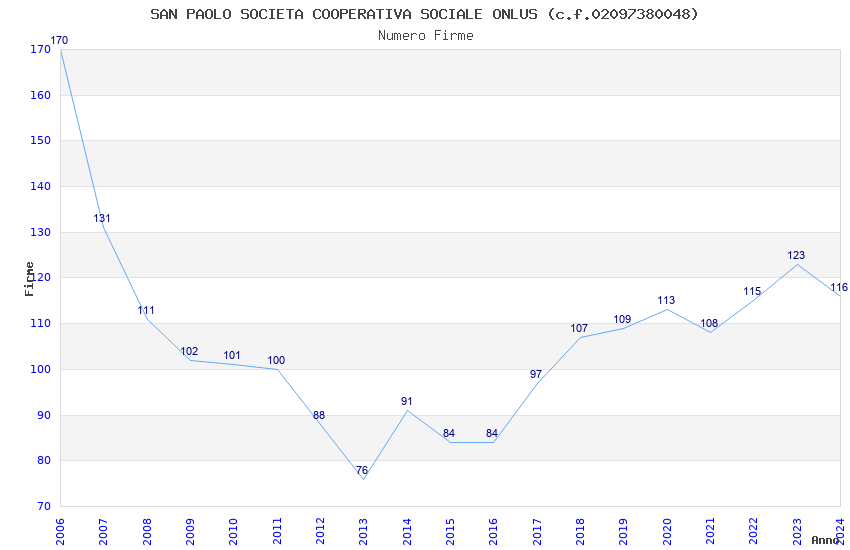Click the data label 91 for 2014
The width and height of the screenshot is (850, 550).
click(407, 402)
